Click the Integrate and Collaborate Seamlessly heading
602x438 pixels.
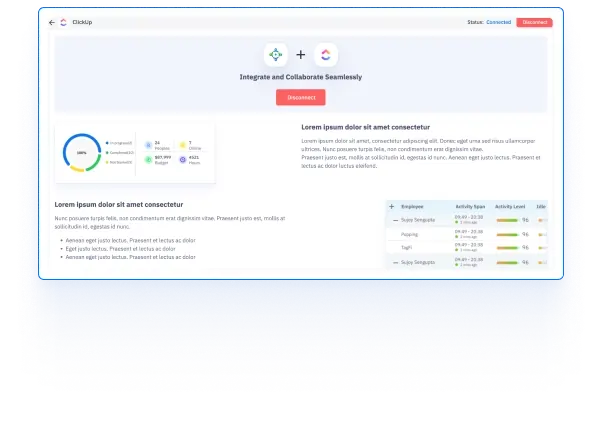(301, 77)
